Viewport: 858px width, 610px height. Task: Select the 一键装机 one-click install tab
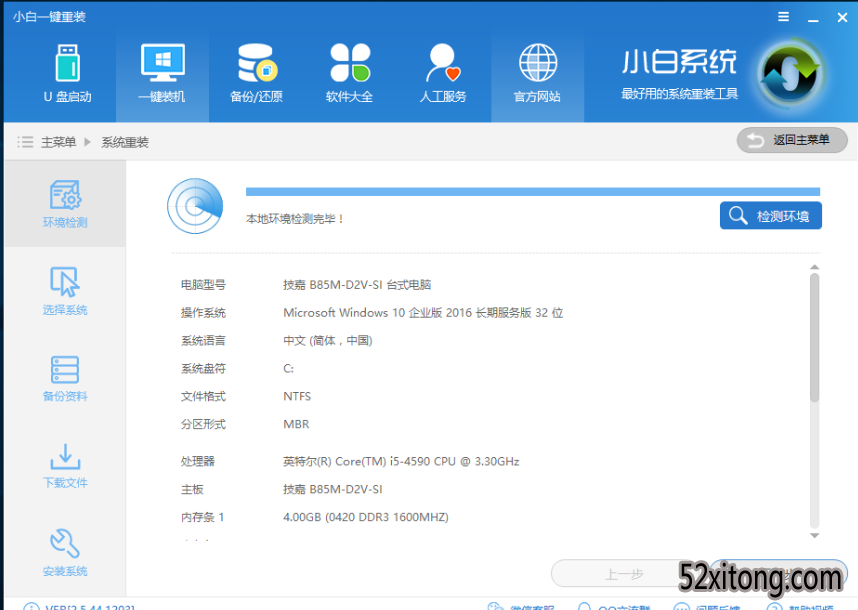point(162,74)
